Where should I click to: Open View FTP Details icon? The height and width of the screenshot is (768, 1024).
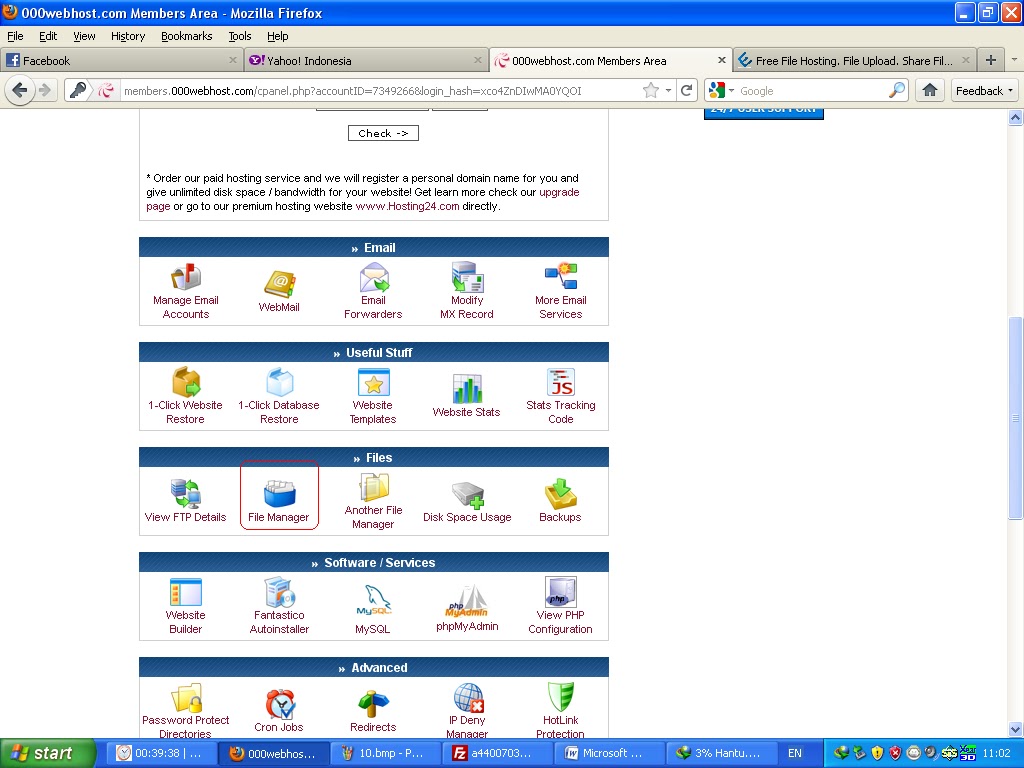[185, 494]
